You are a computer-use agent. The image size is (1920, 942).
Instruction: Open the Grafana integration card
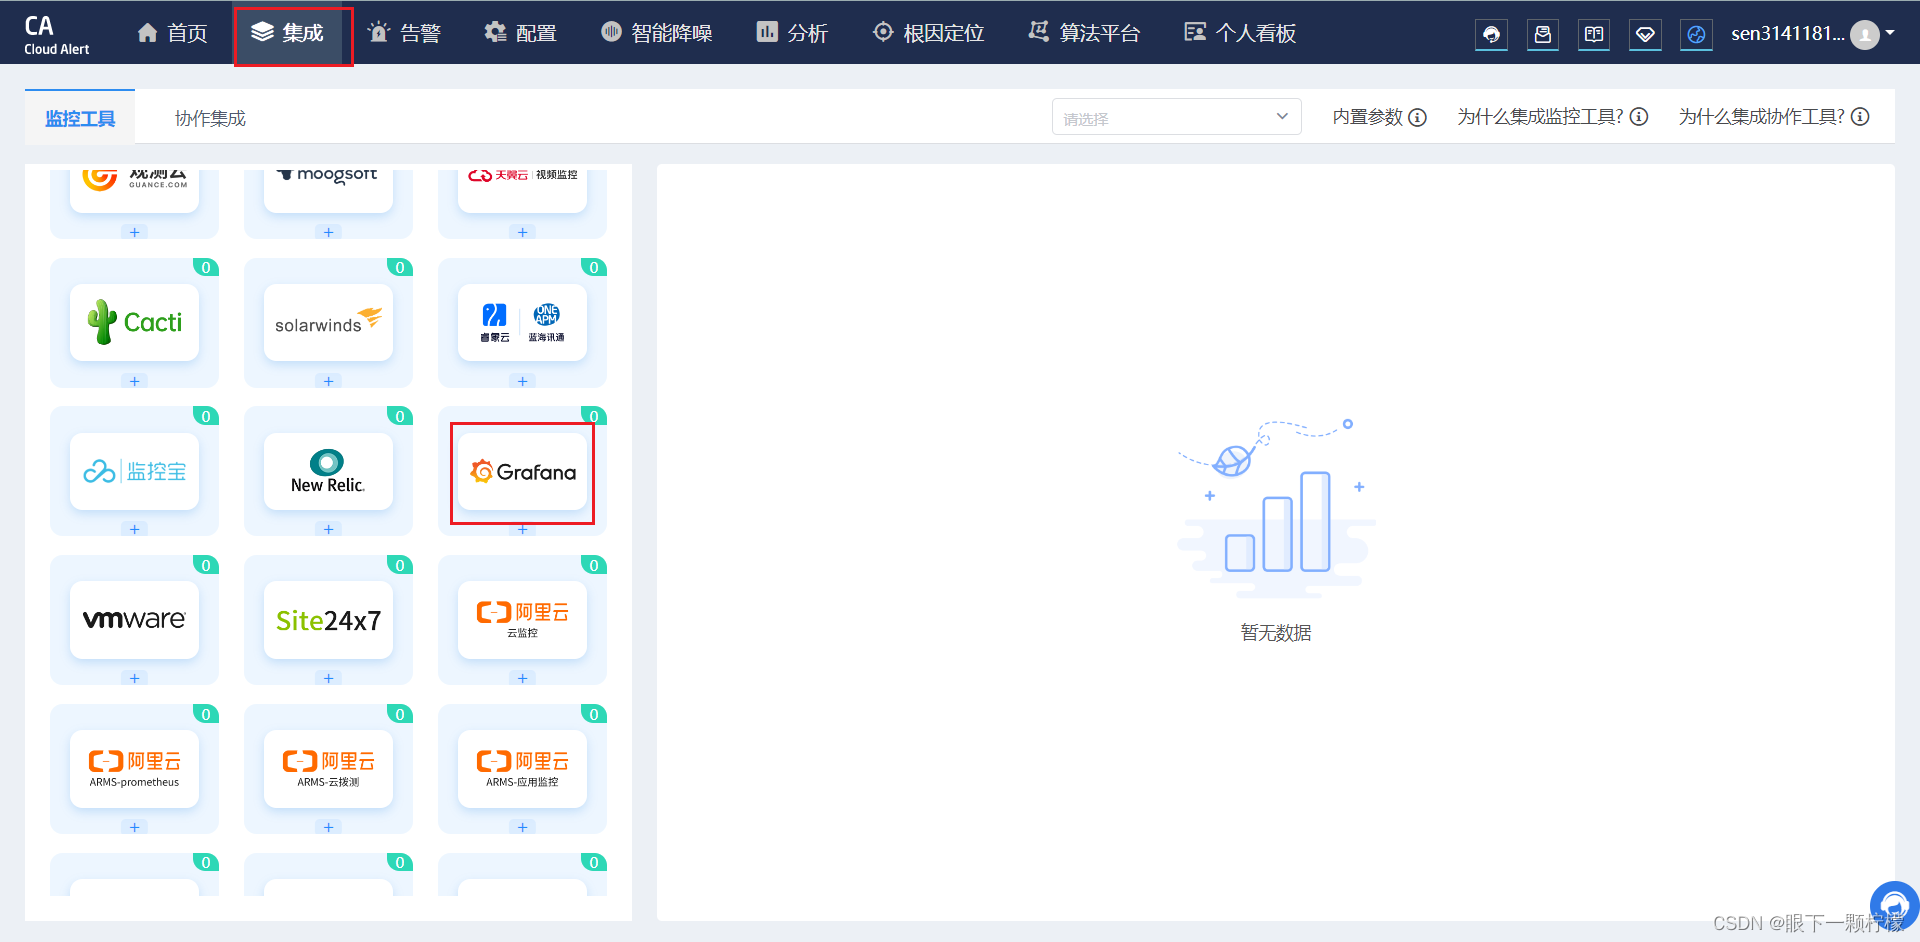pyautogui.click(x=522, y=472)
